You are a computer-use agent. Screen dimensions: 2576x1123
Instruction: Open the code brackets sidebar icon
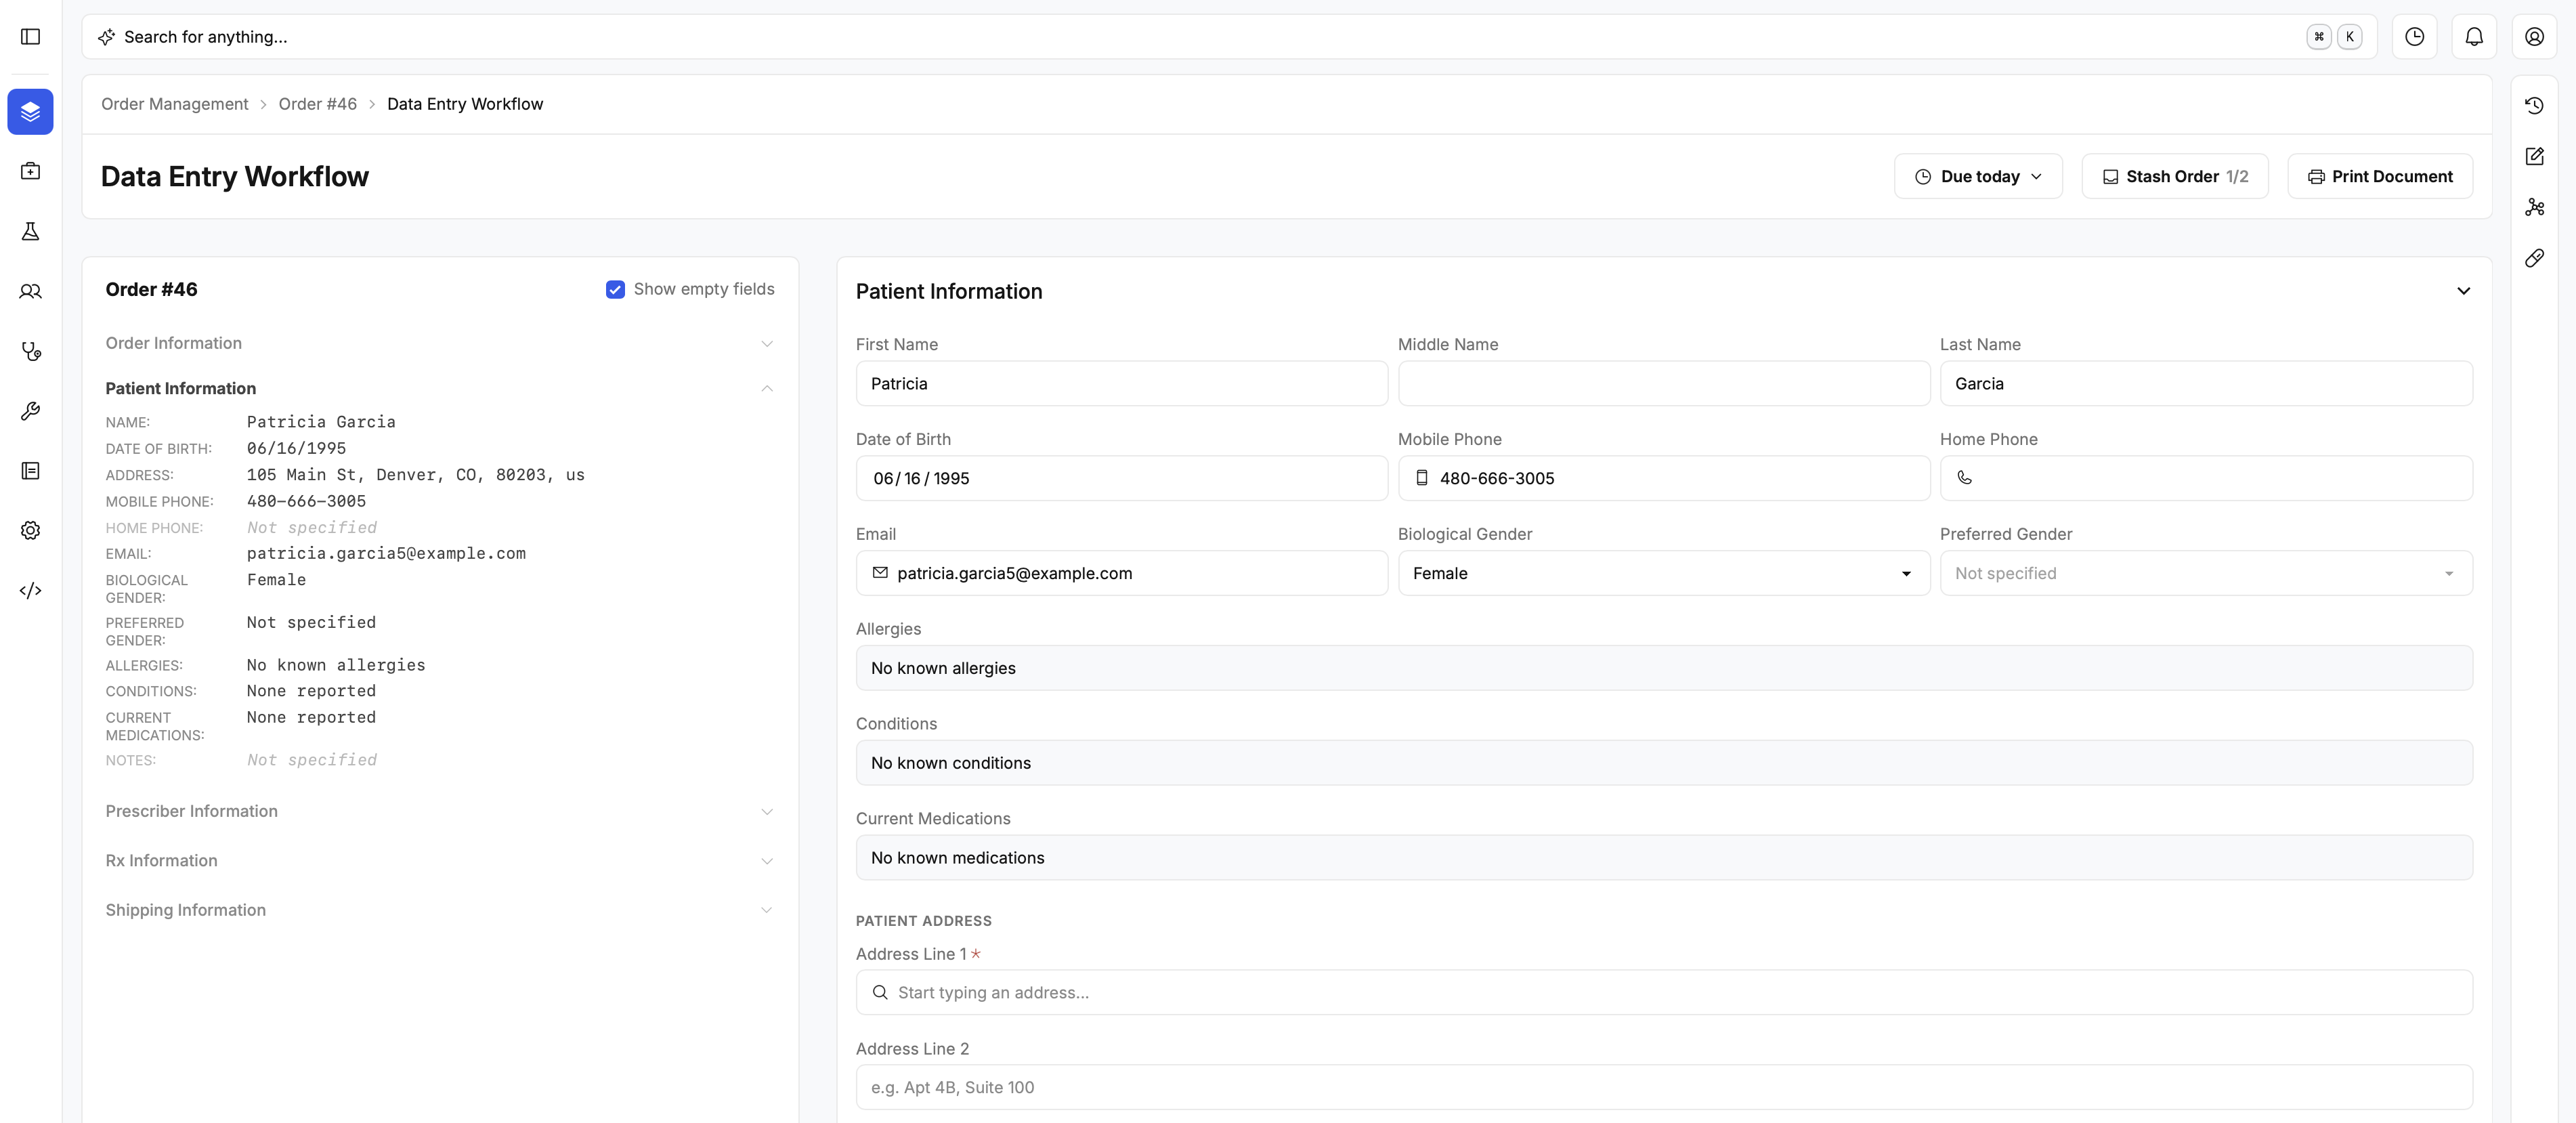click(x=30, y=590)
